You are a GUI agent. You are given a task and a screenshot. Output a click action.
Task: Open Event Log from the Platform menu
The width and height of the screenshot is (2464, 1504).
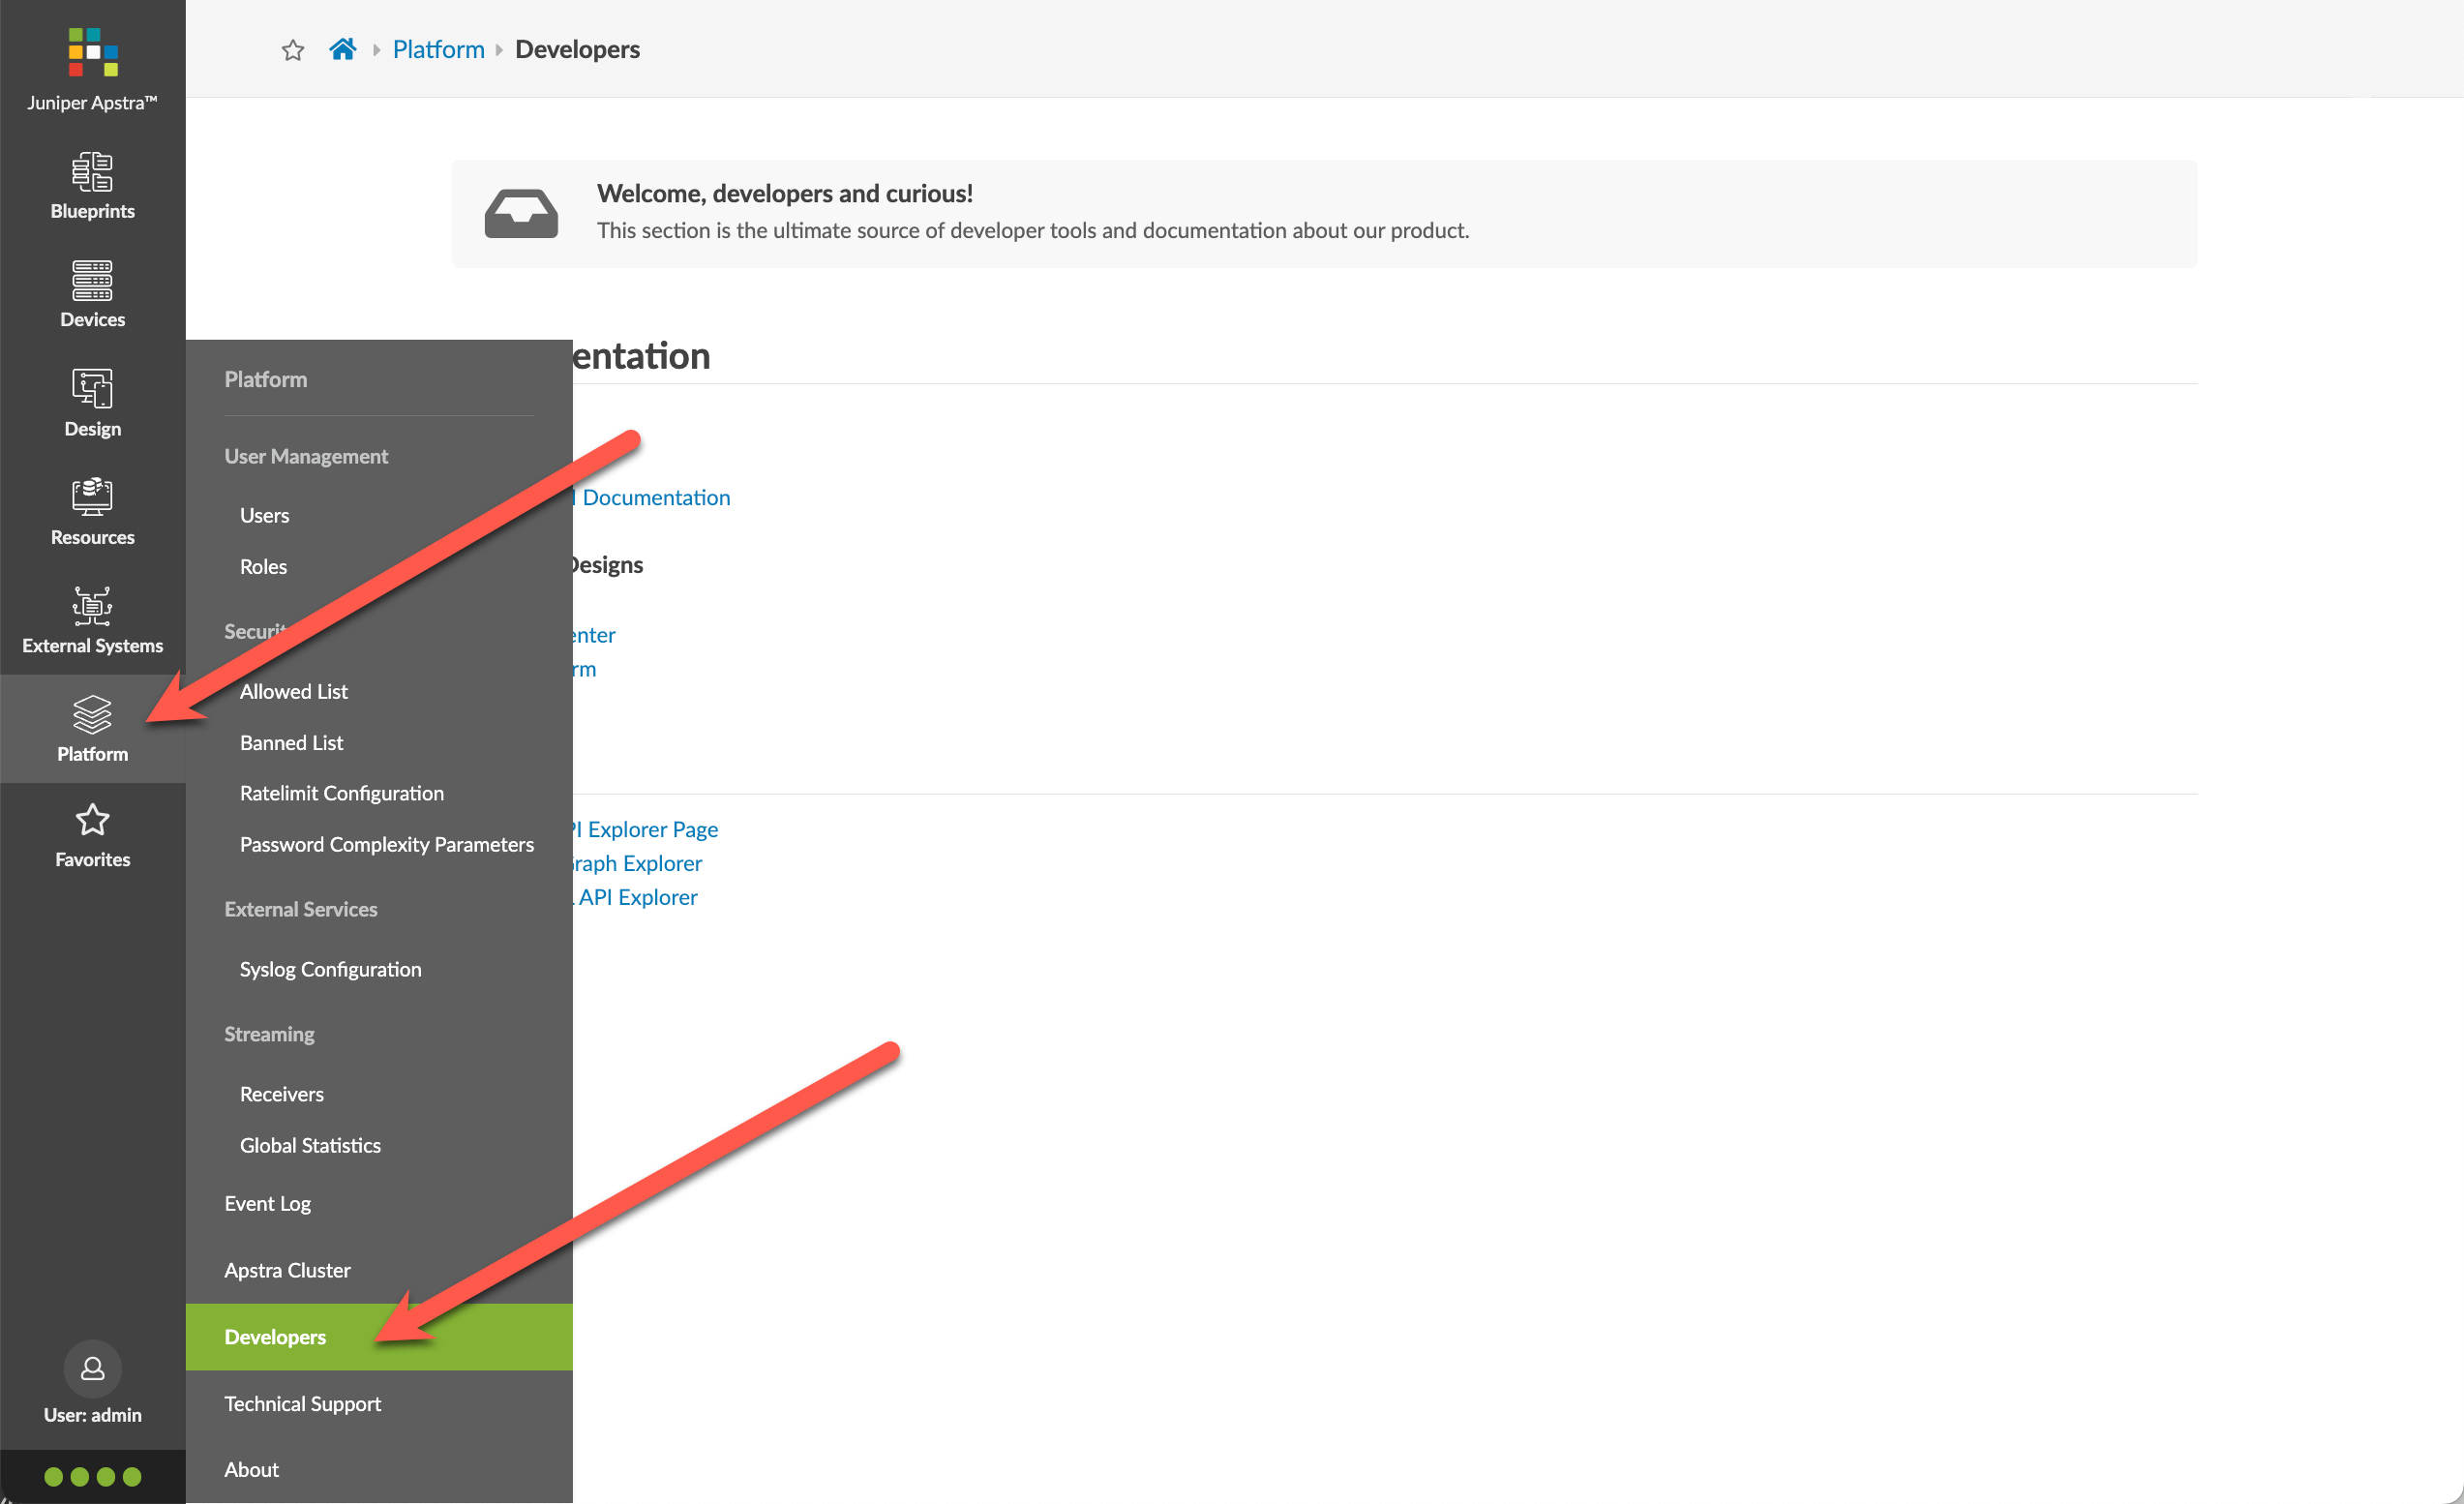(268, 1203)
